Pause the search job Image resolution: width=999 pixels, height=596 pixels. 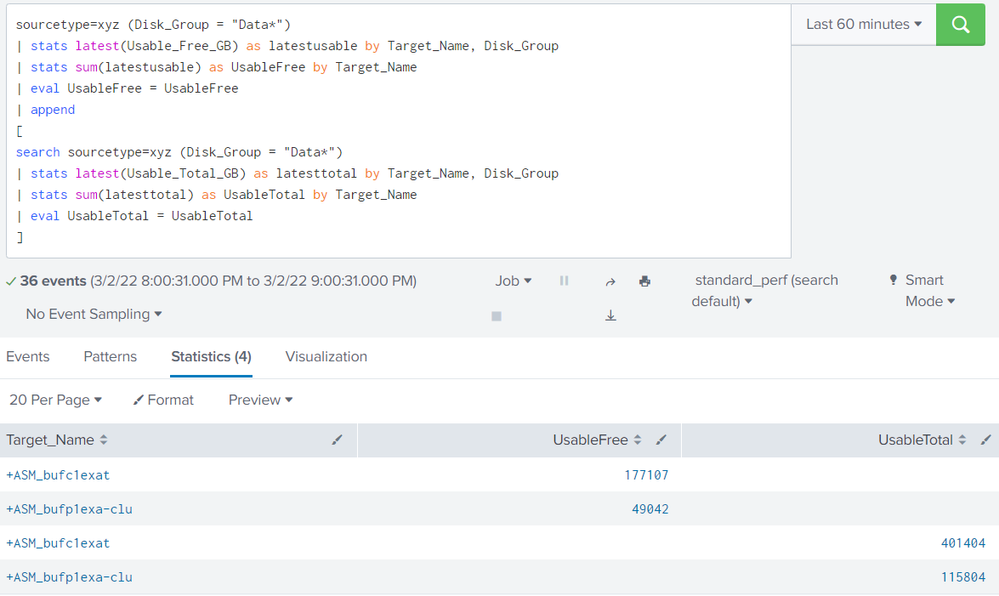pos(564,280)
